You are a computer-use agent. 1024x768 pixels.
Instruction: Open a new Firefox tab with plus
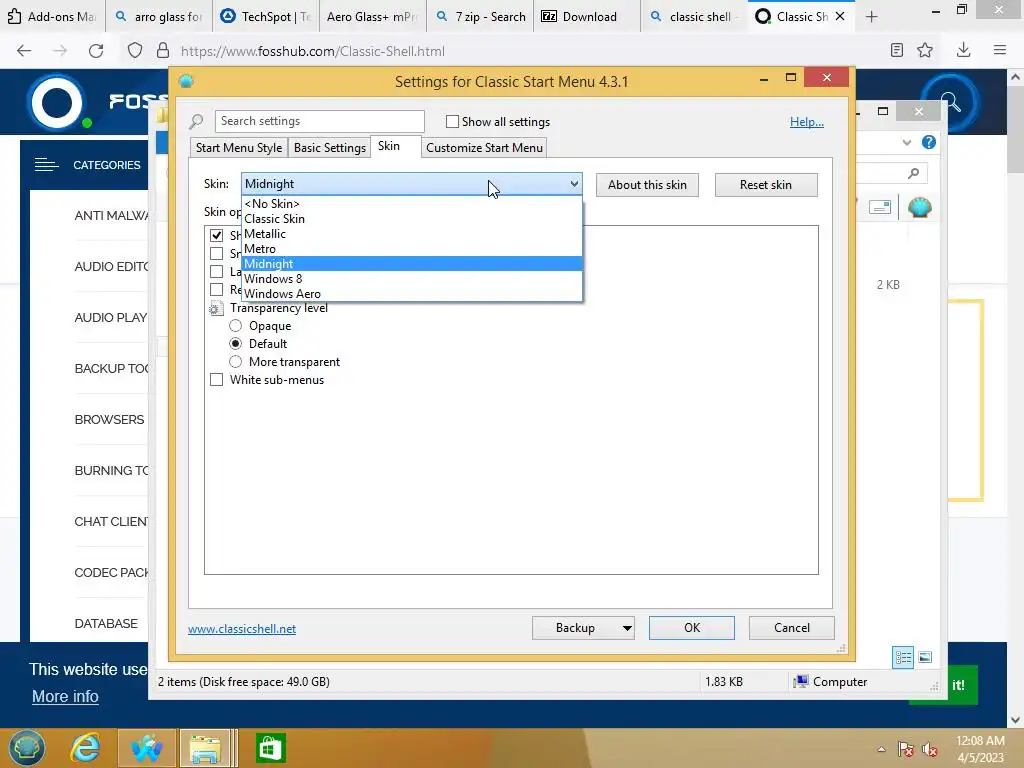[871, 17]
